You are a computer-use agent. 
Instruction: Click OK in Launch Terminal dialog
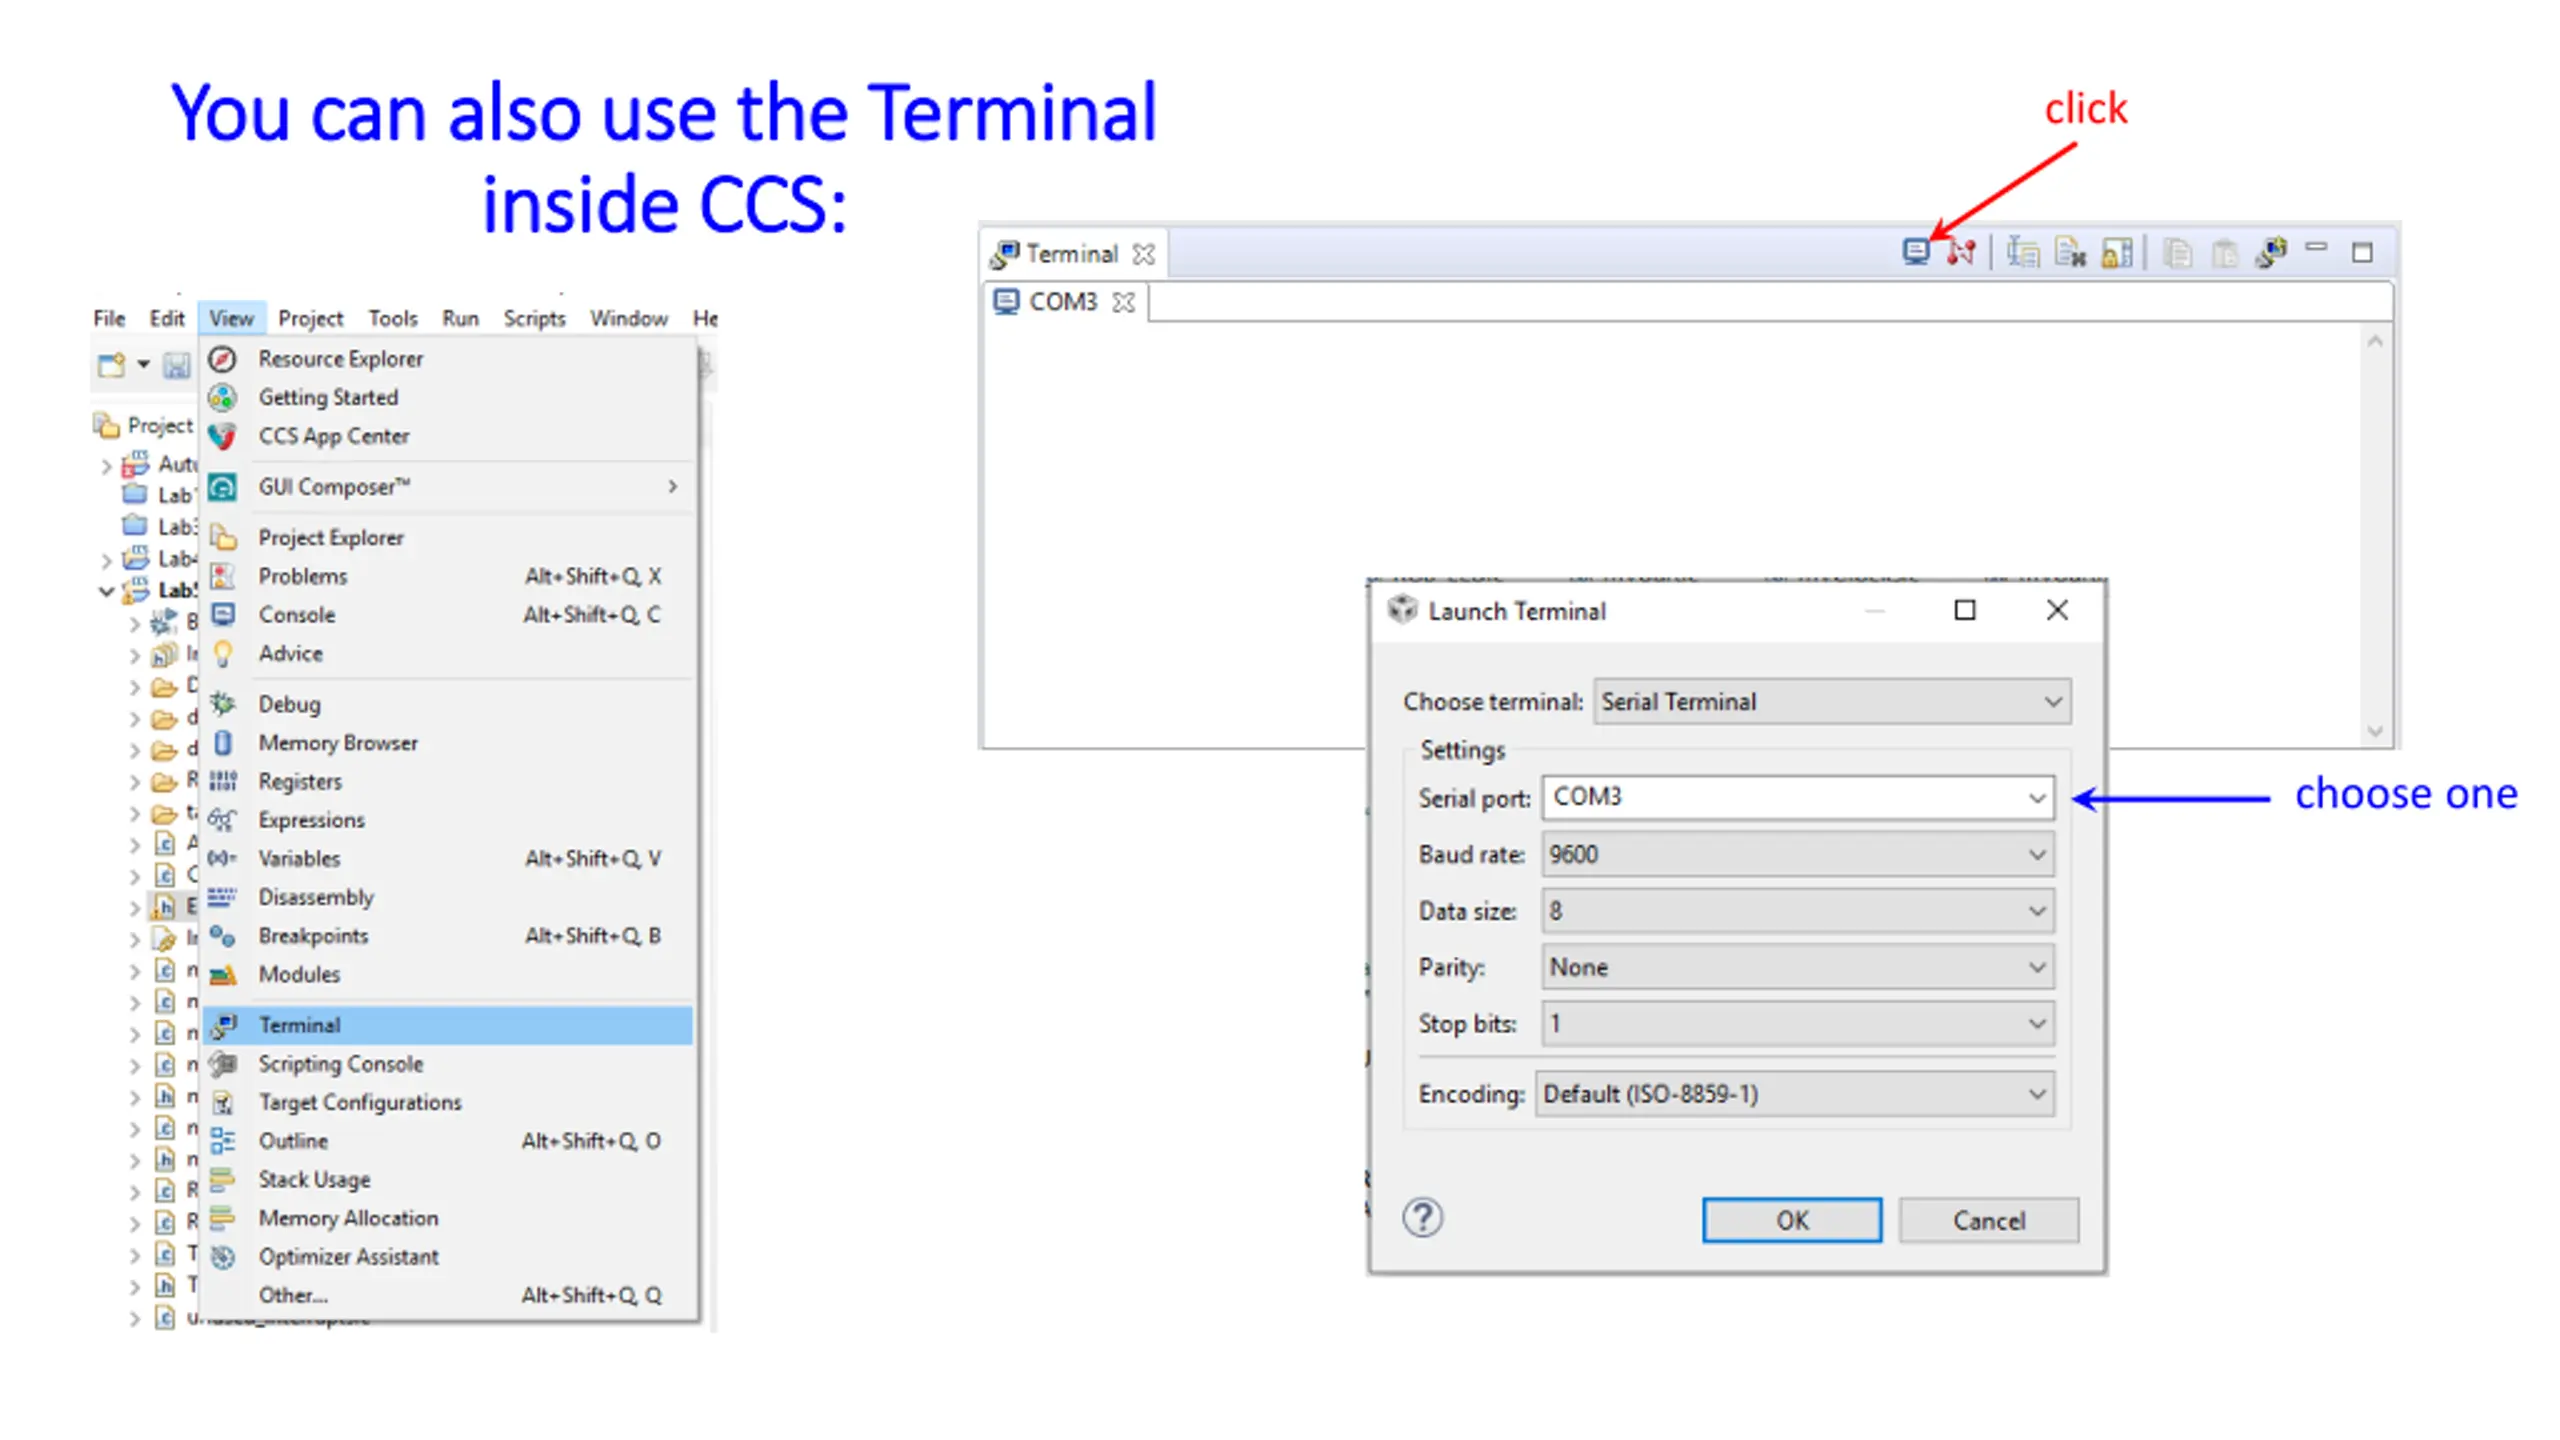click(x=1792, y=1220)
